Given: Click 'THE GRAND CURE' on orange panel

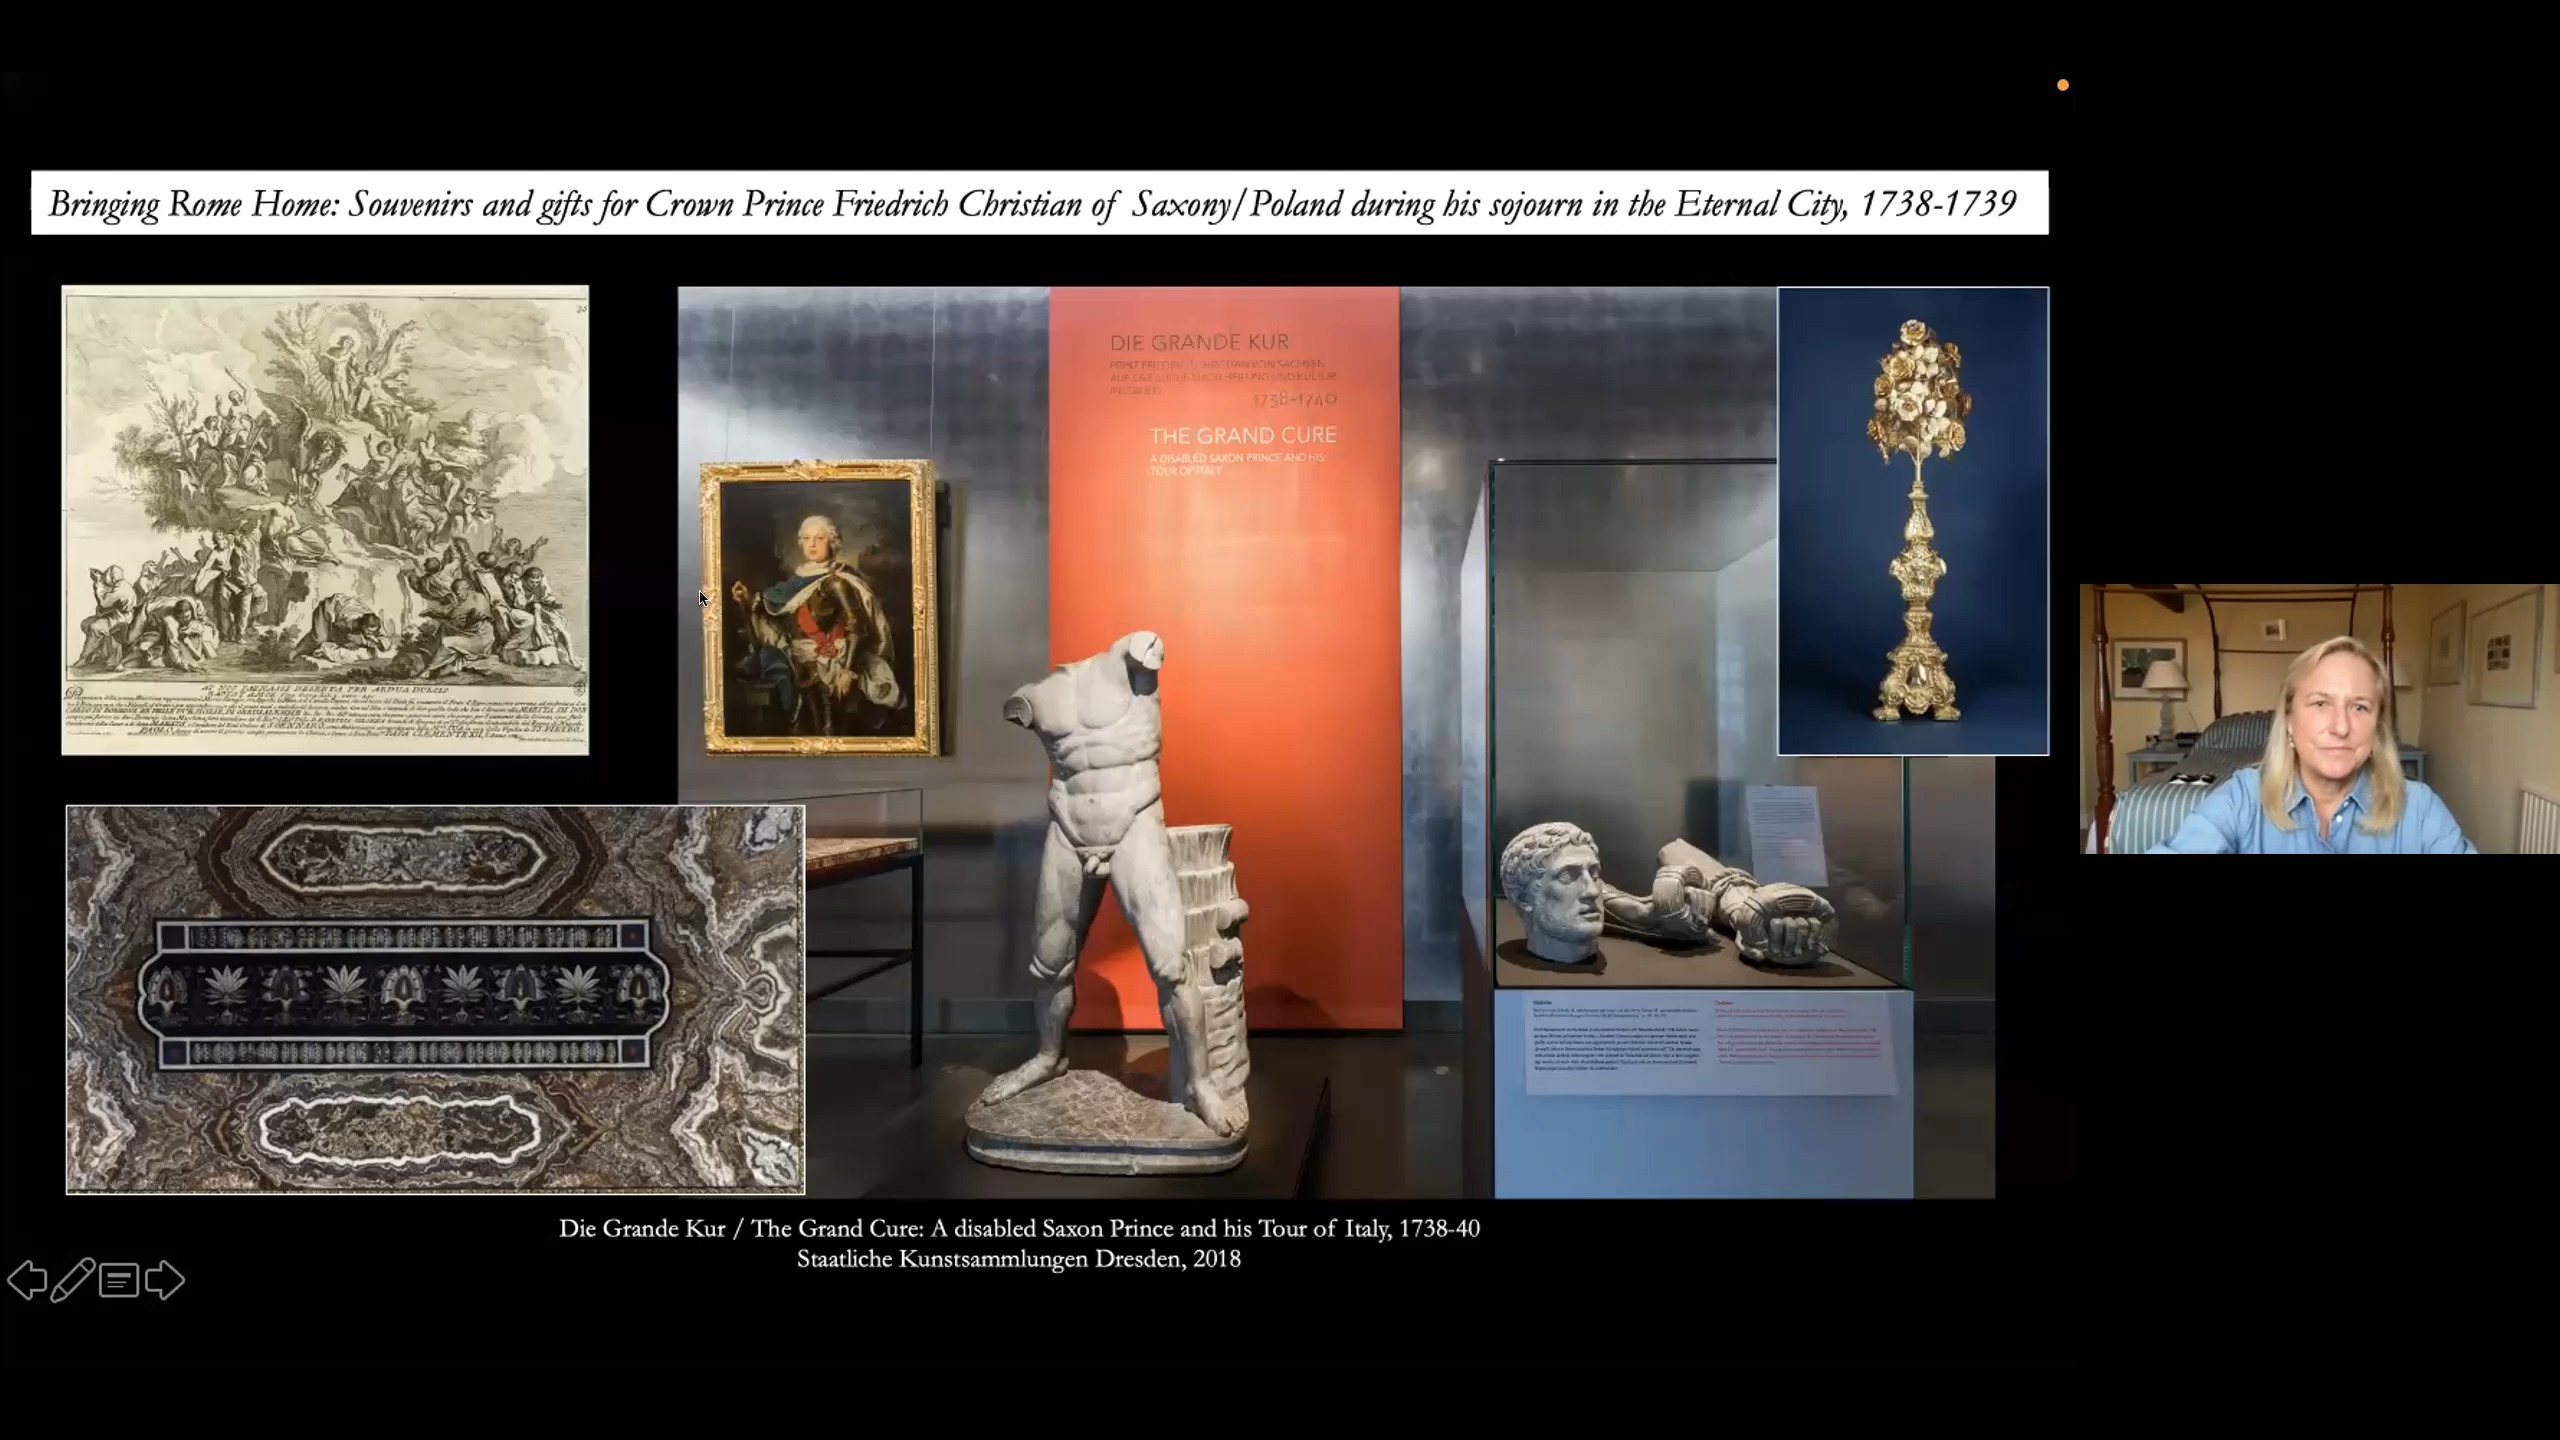Looking at the screenshot, I should [x=1243, y=435].
